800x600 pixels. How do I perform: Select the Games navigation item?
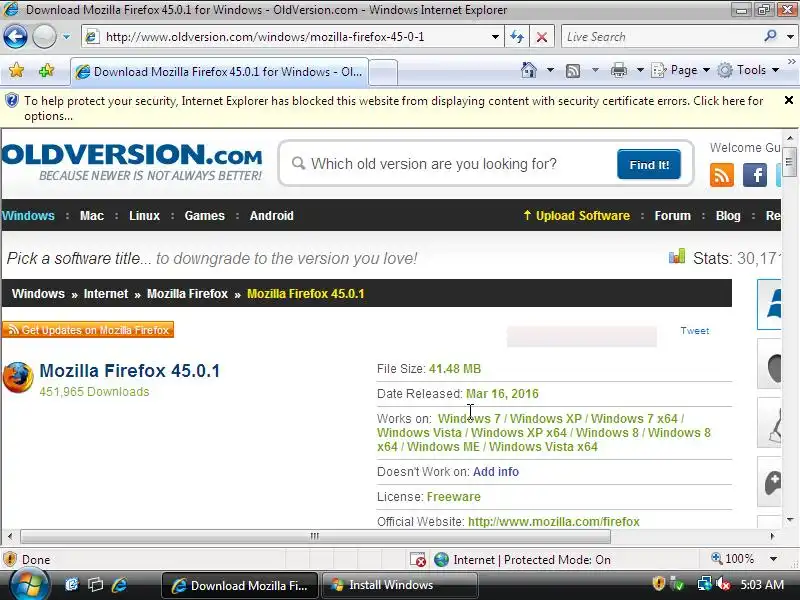click(x=205, y=216)
